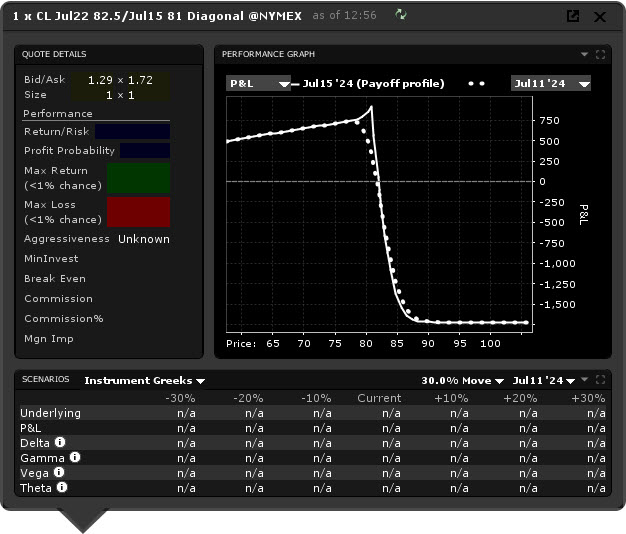Screen dimensions: 626x534
Task: Pop out the window with the detach icon
Action: pos(573,16)
